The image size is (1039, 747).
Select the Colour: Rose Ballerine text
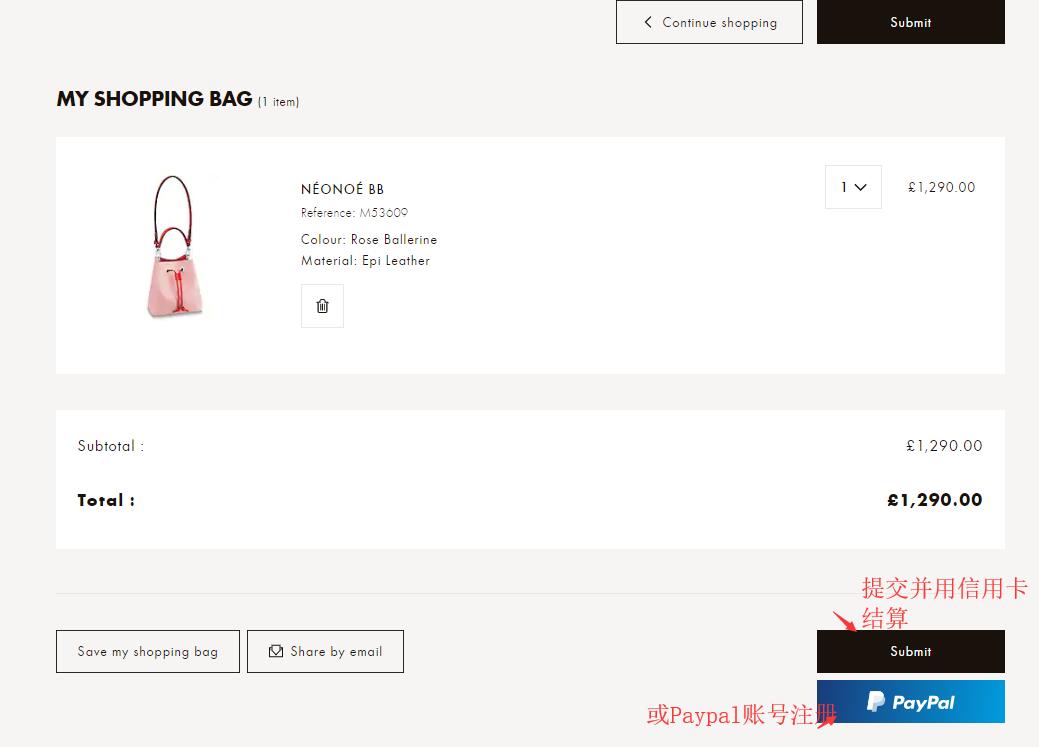(x=369, y=239)
